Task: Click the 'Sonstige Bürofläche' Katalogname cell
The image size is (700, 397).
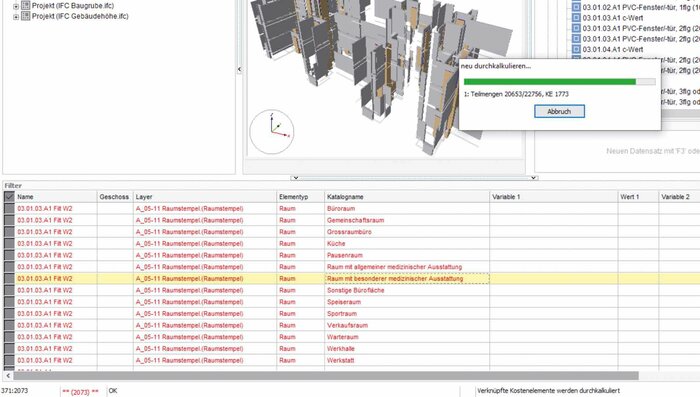Action: pos(407,290)
